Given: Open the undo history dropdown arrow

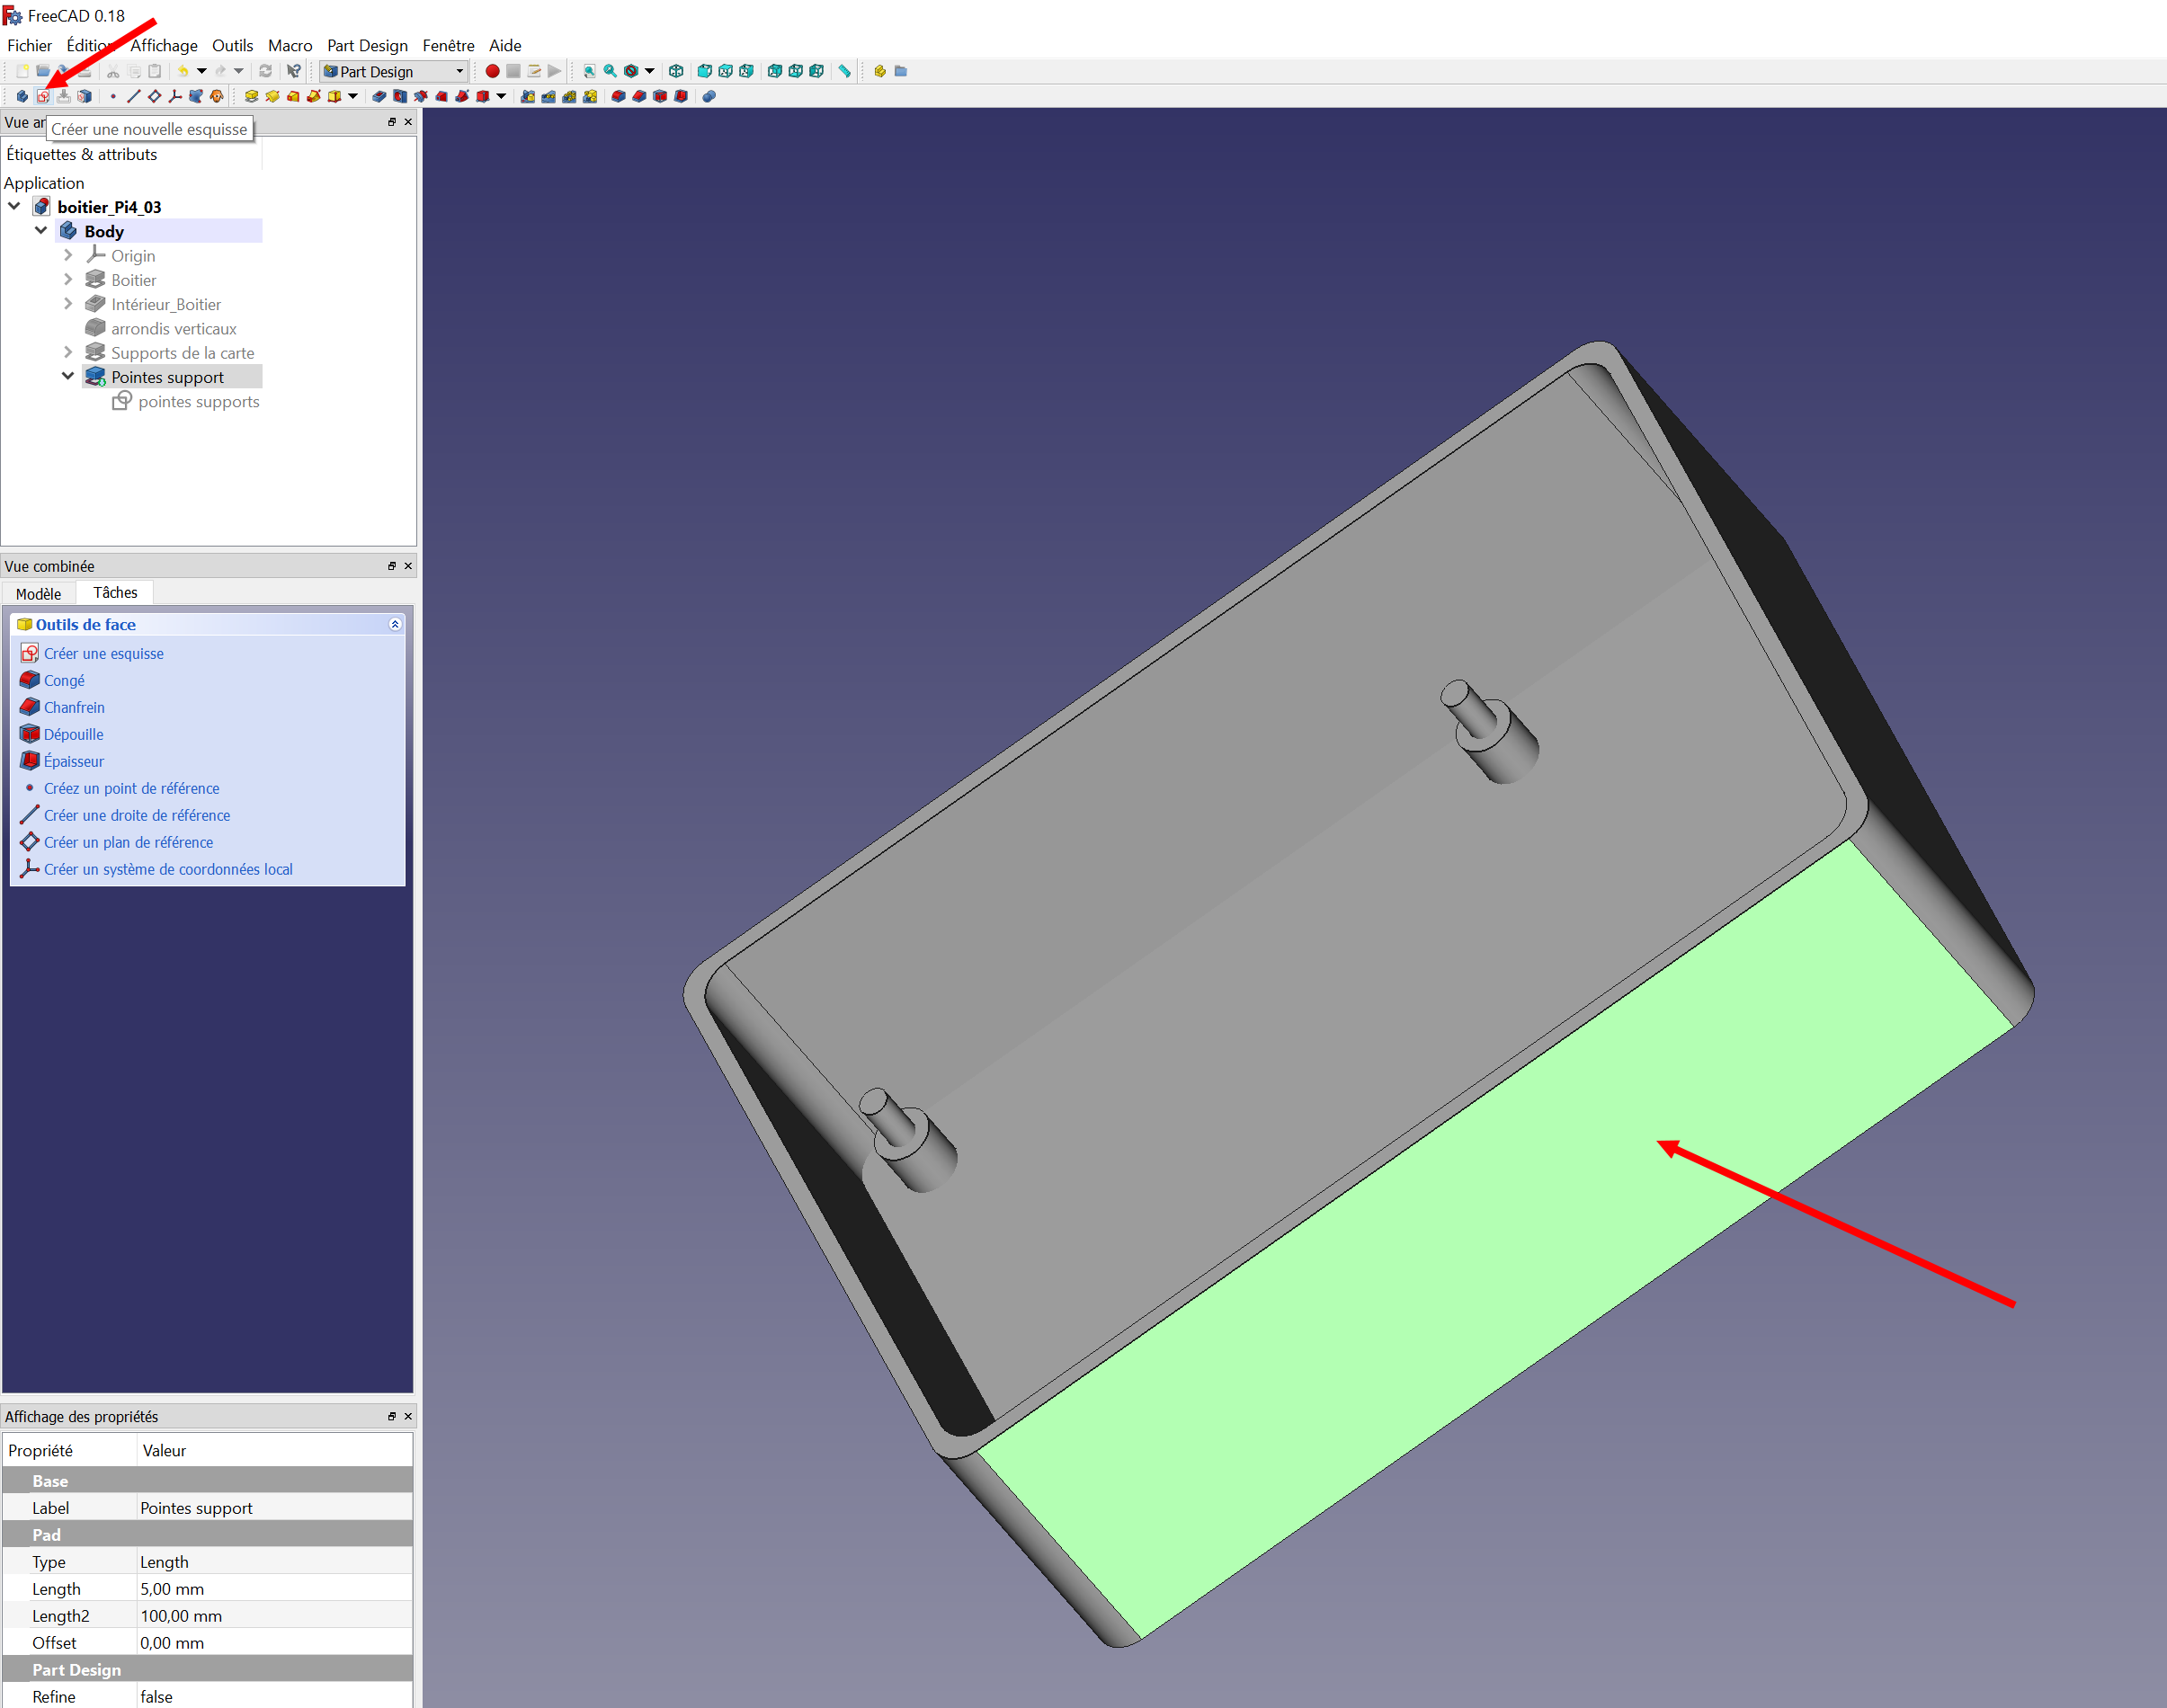Looking at the screenshot, I should 201,71.
